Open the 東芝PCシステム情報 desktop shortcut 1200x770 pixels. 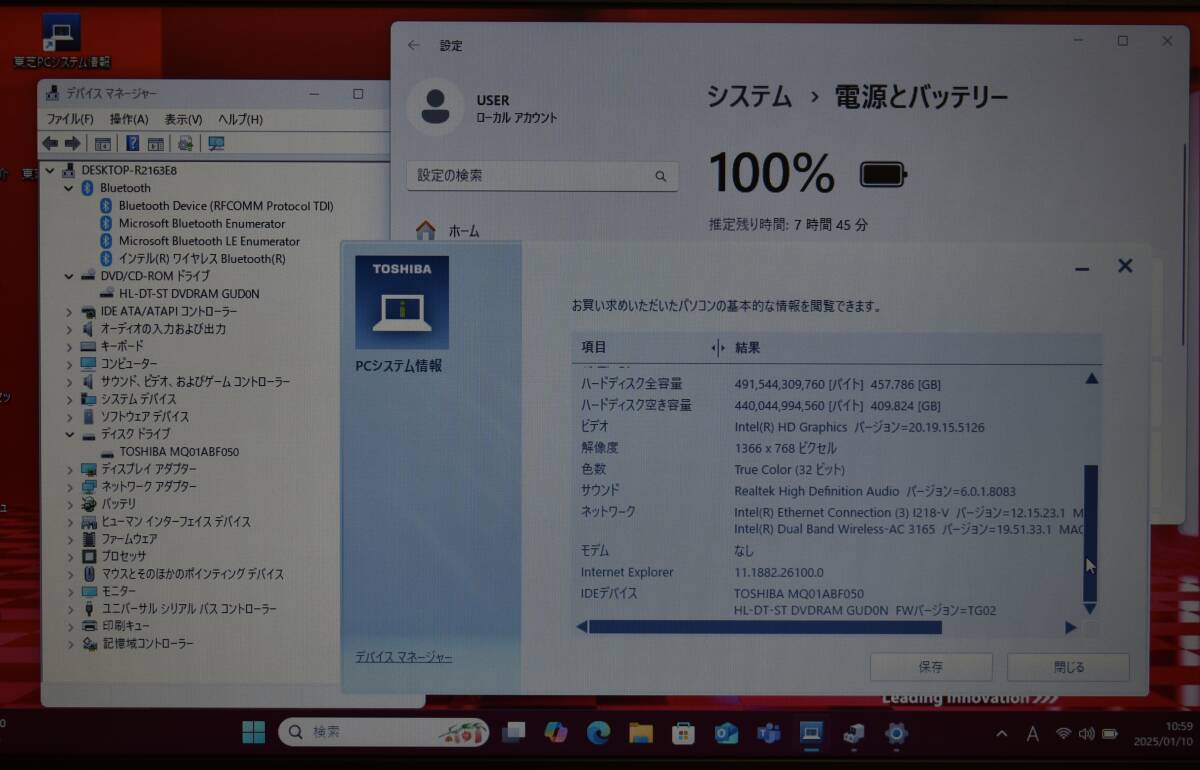click(x=61, y=41)
